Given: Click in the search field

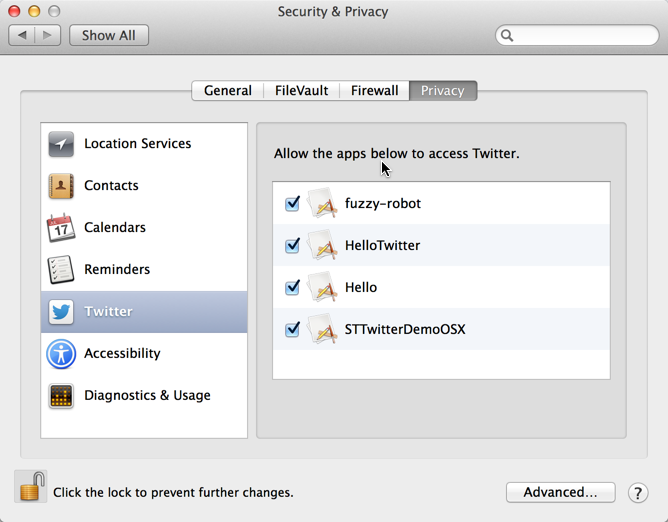Looking at the screenshot, I should click(x=577, y=35).
